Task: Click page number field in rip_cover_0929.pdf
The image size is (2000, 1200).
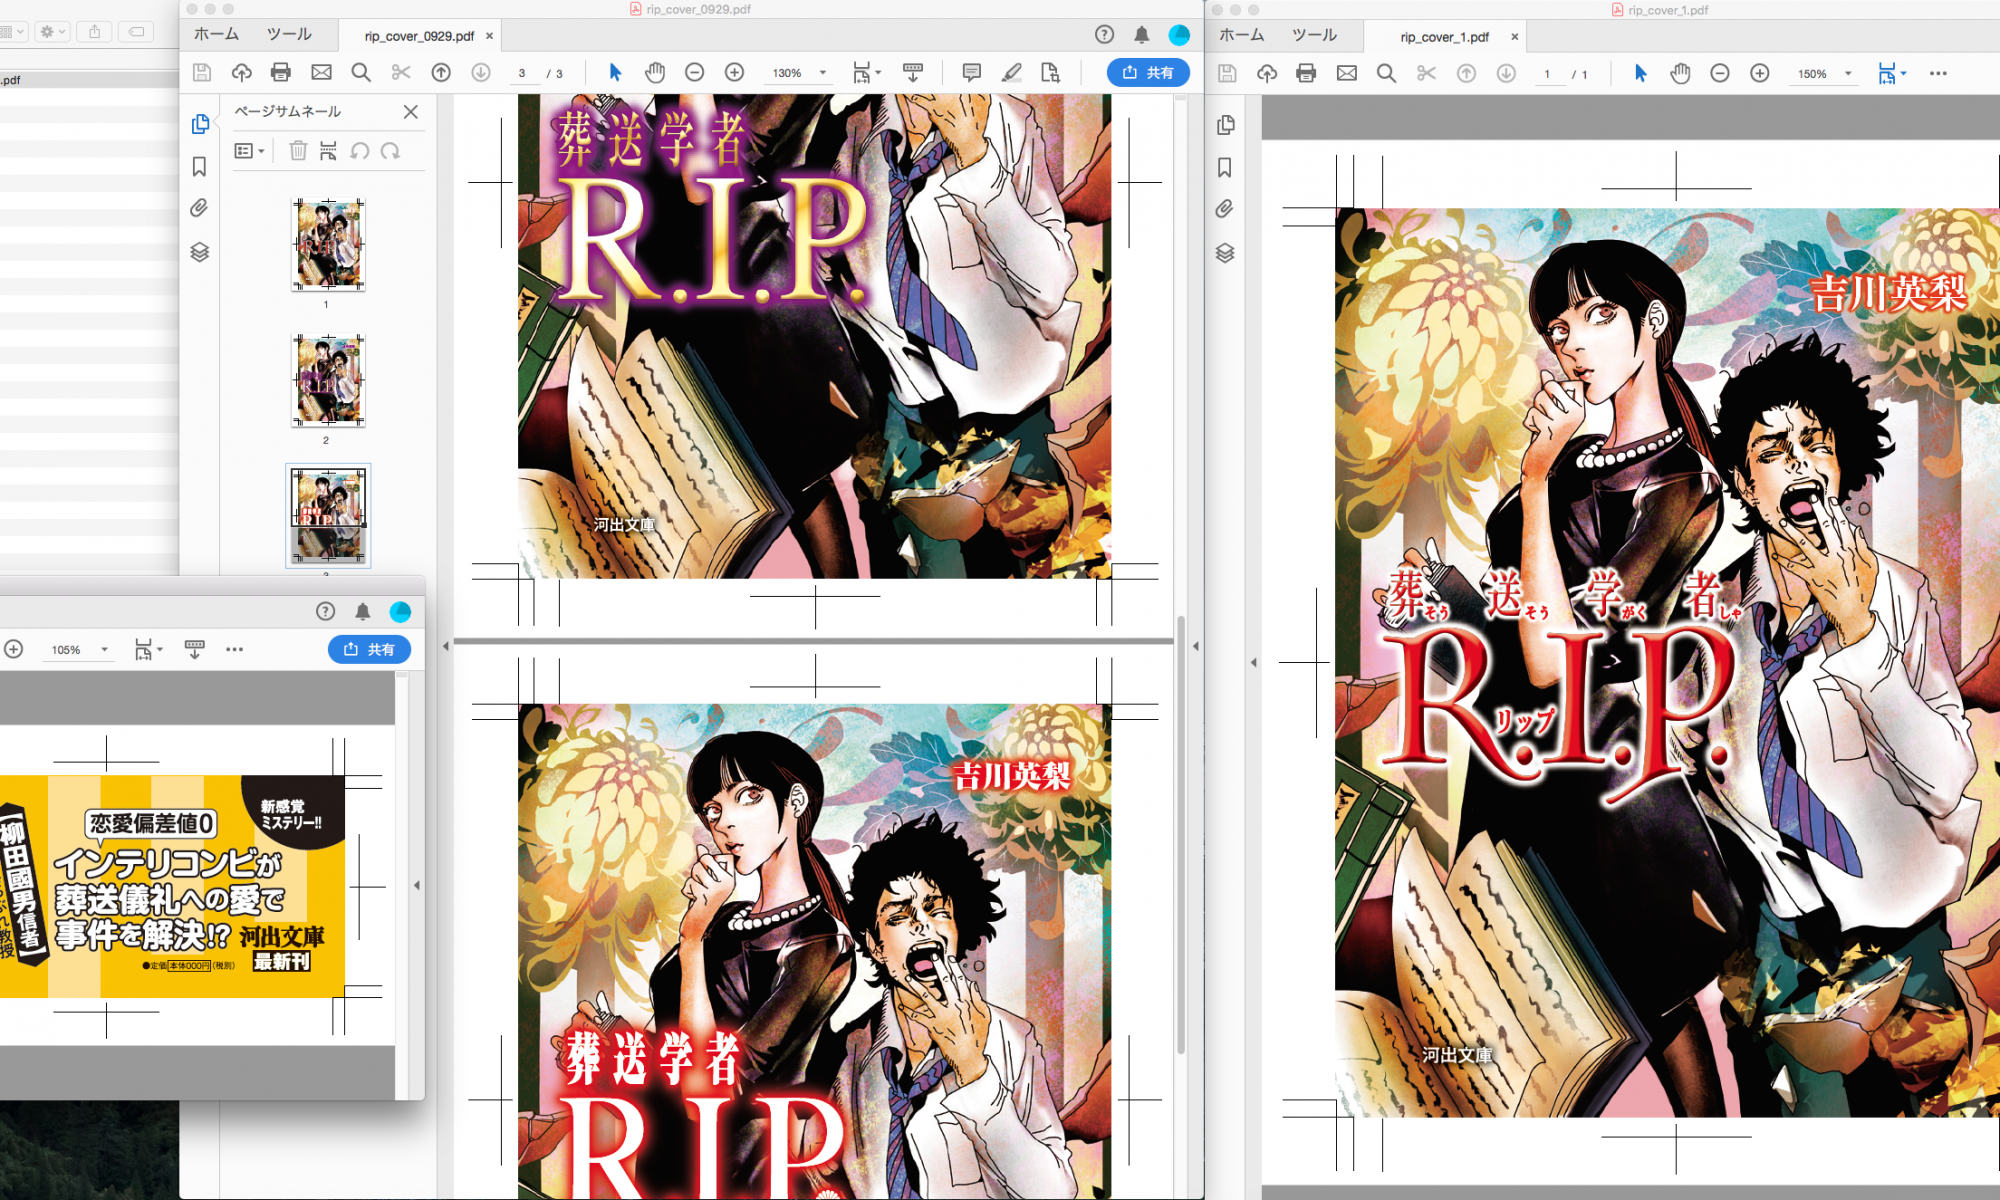Action: (x=522, y=73)
